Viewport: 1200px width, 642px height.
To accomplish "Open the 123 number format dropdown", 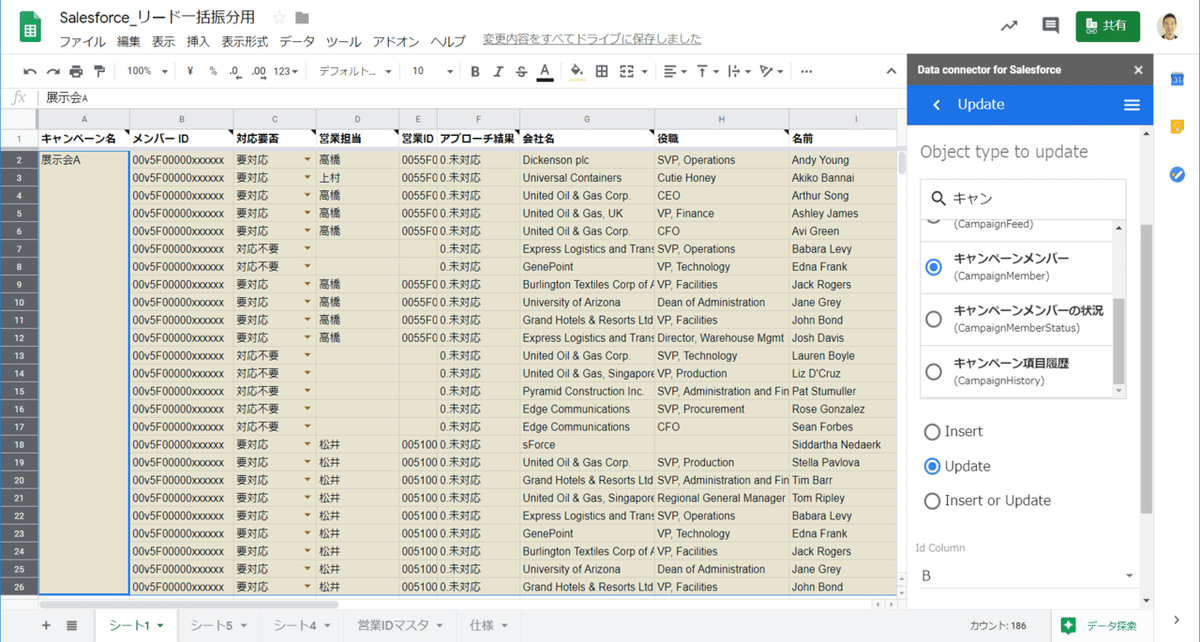I will [287, 72].
